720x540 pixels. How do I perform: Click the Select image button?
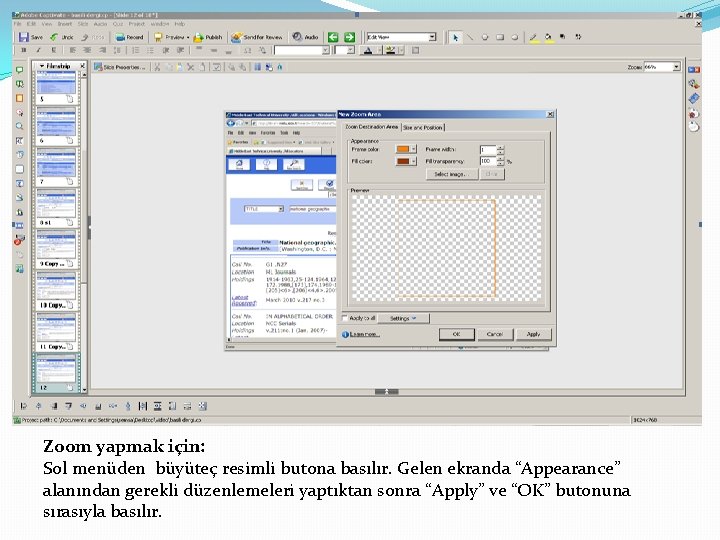(450, 174)
